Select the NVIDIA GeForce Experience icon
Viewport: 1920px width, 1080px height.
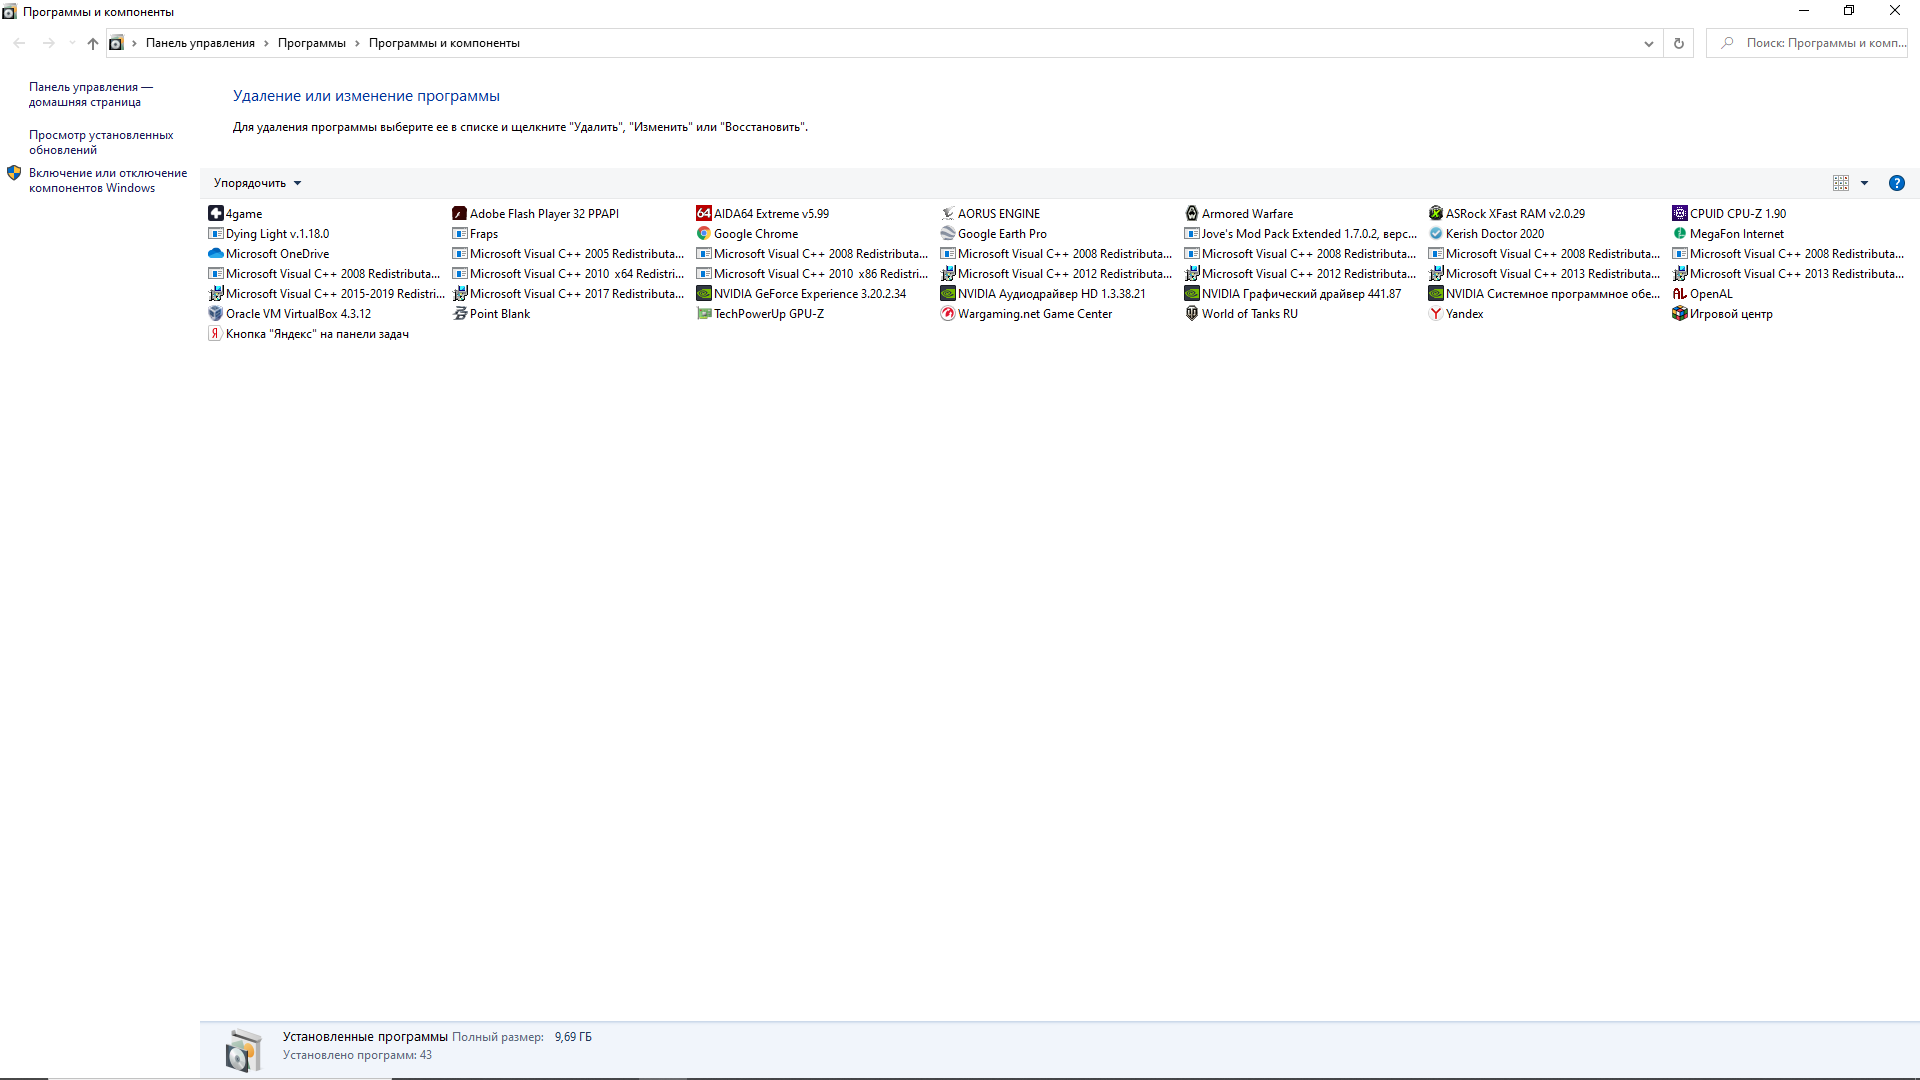(x=703, y=293)
